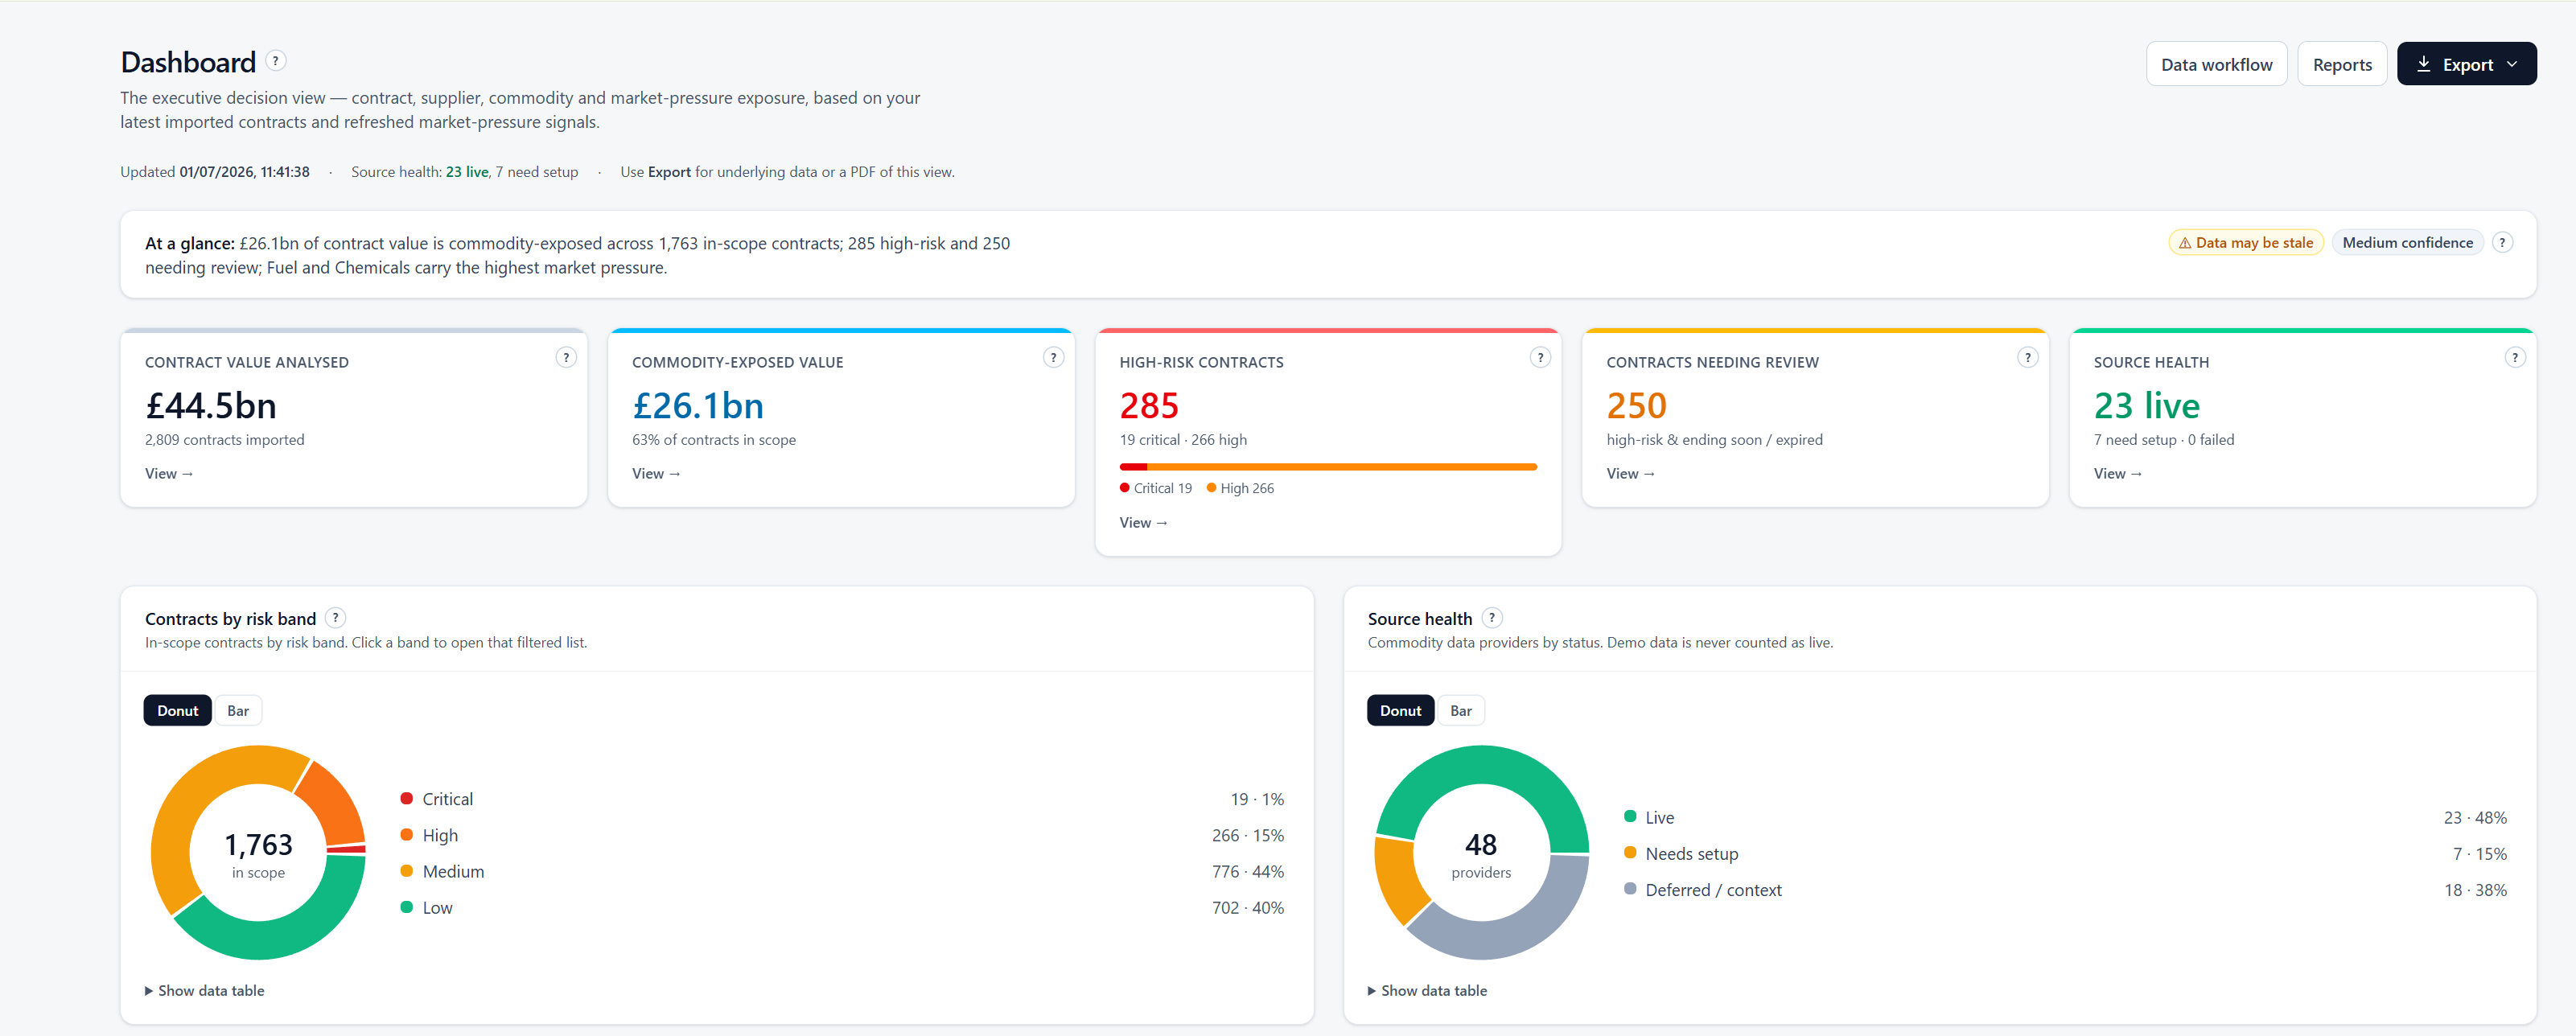Open the help icon beside Dashboard title
The width and height of the screenshot is (2576, 1036).
click(x=276, y=61)
